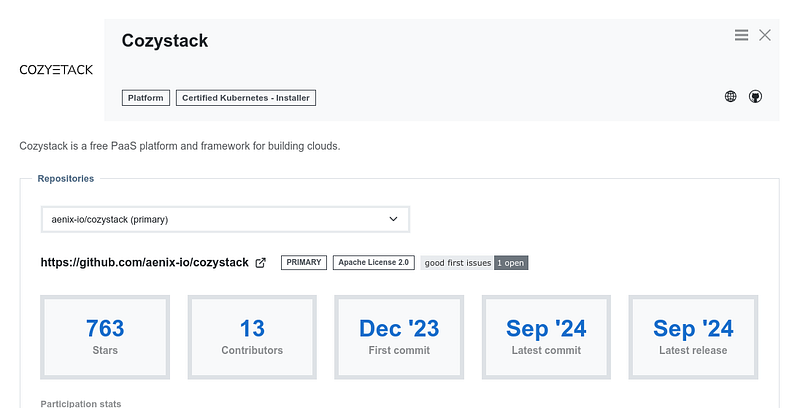Click the 13 Contributors card
Image resolution: width=800 pixels, height=408 pixels.
click(x=252, y=337)
